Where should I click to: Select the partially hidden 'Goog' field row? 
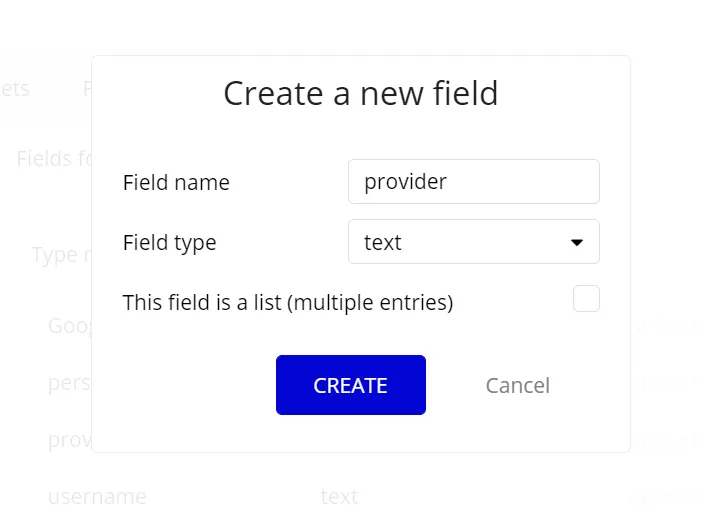(x=70, y=326)
